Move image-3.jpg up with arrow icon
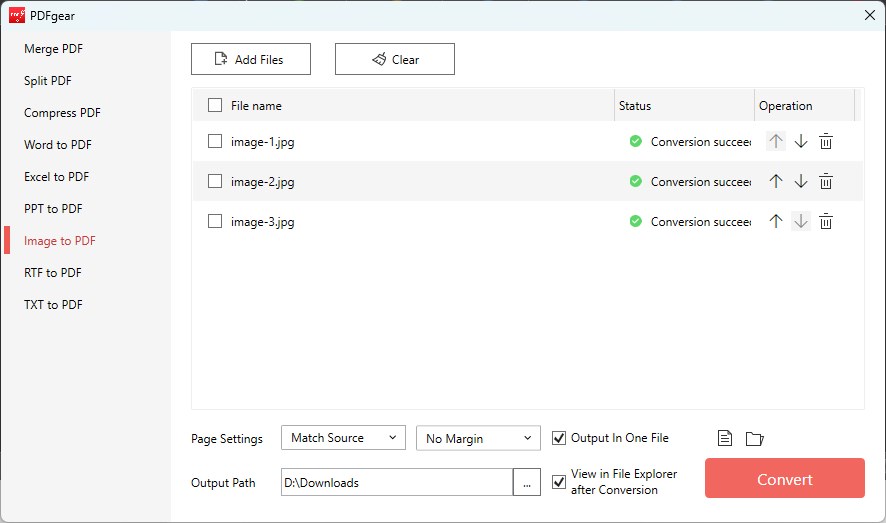Viewport: 886px width, 523px height. [776, 221]
